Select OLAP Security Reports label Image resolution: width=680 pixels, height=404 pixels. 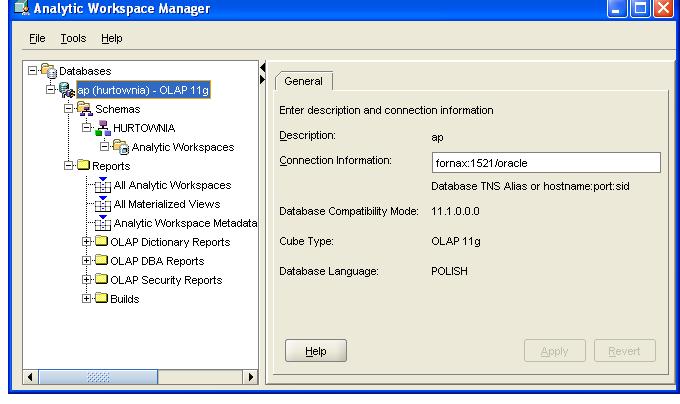(x=166, y=280)
